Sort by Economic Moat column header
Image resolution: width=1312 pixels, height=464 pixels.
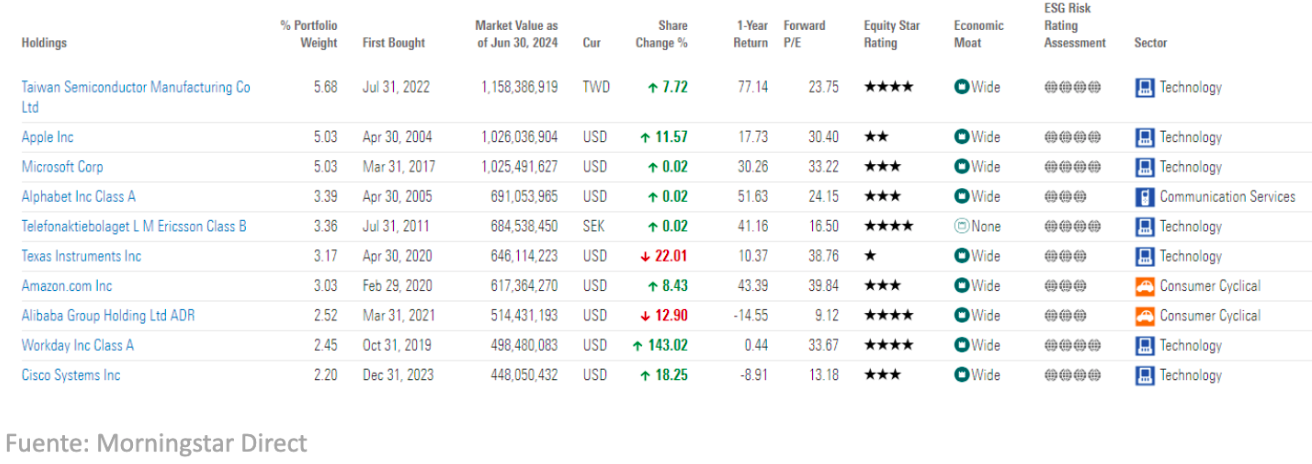click(978, 34)
